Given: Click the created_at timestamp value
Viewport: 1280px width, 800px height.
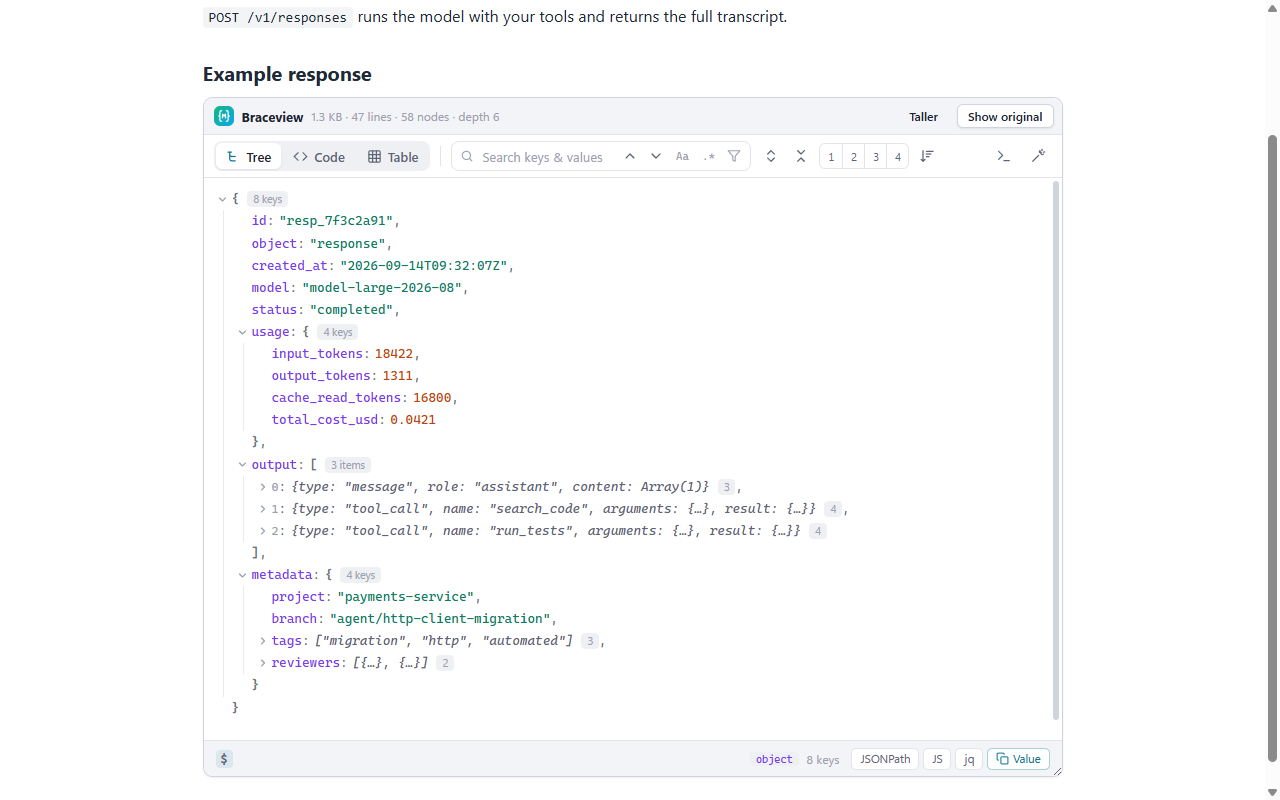Looking at the screenshot, I should pyautogui.click(x=426, y=265).
